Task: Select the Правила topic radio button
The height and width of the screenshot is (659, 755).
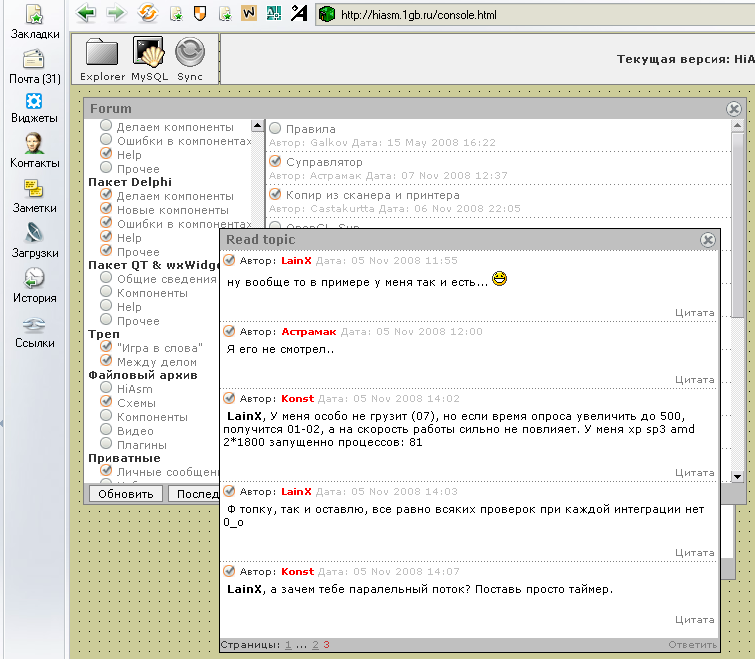Action: click(275, 129)
